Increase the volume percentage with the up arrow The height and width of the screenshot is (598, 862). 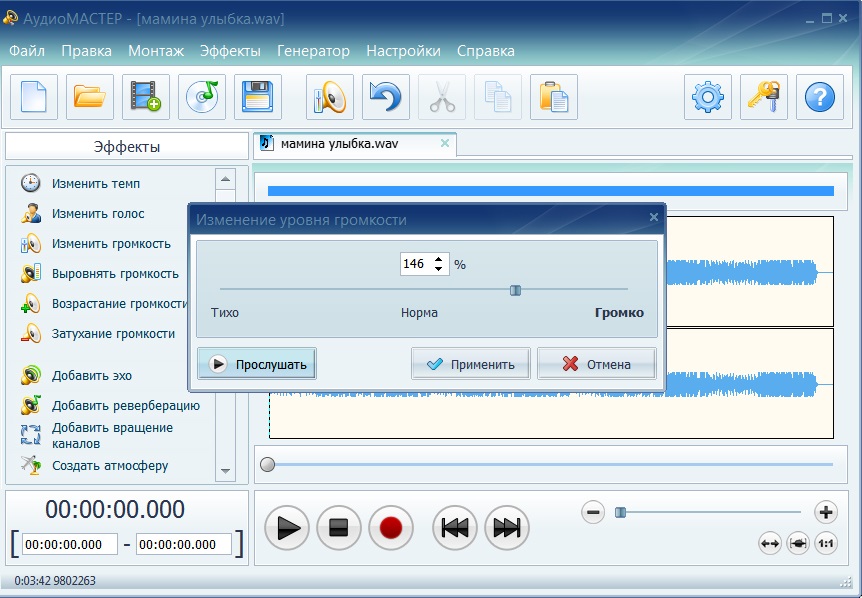click(438, 260)
